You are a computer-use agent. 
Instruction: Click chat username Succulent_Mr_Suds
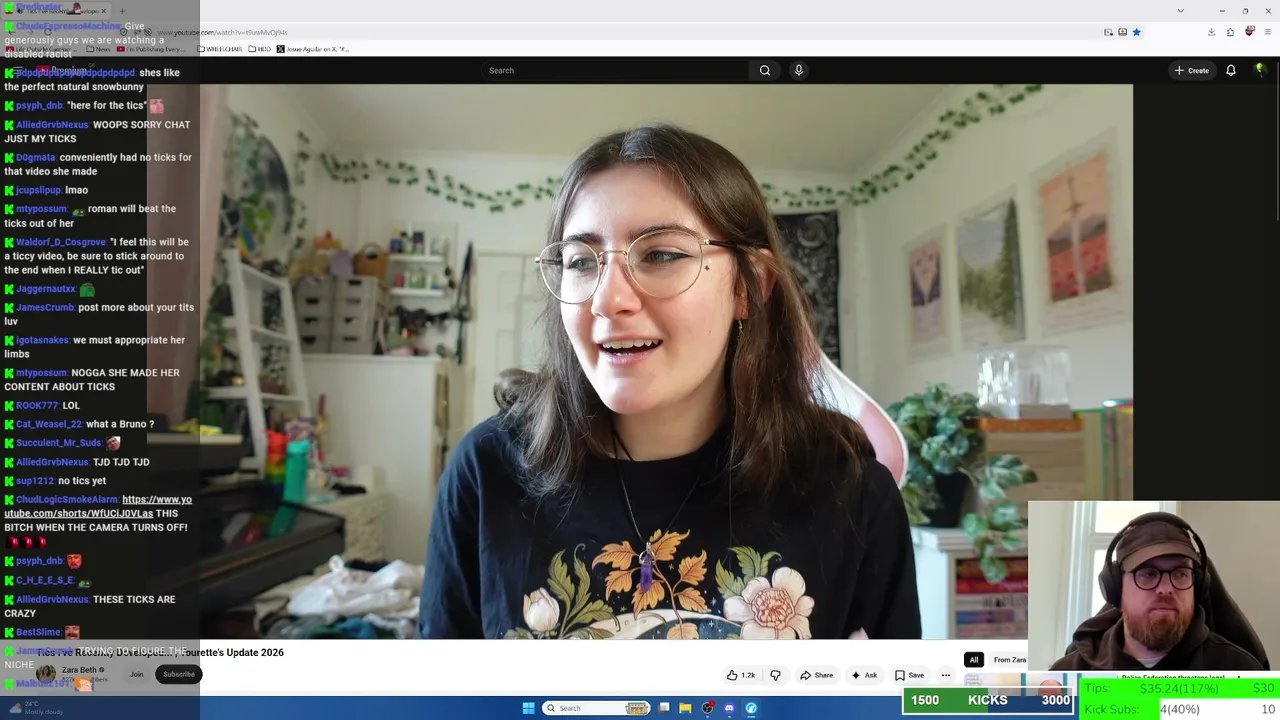(x=59, y=442)
